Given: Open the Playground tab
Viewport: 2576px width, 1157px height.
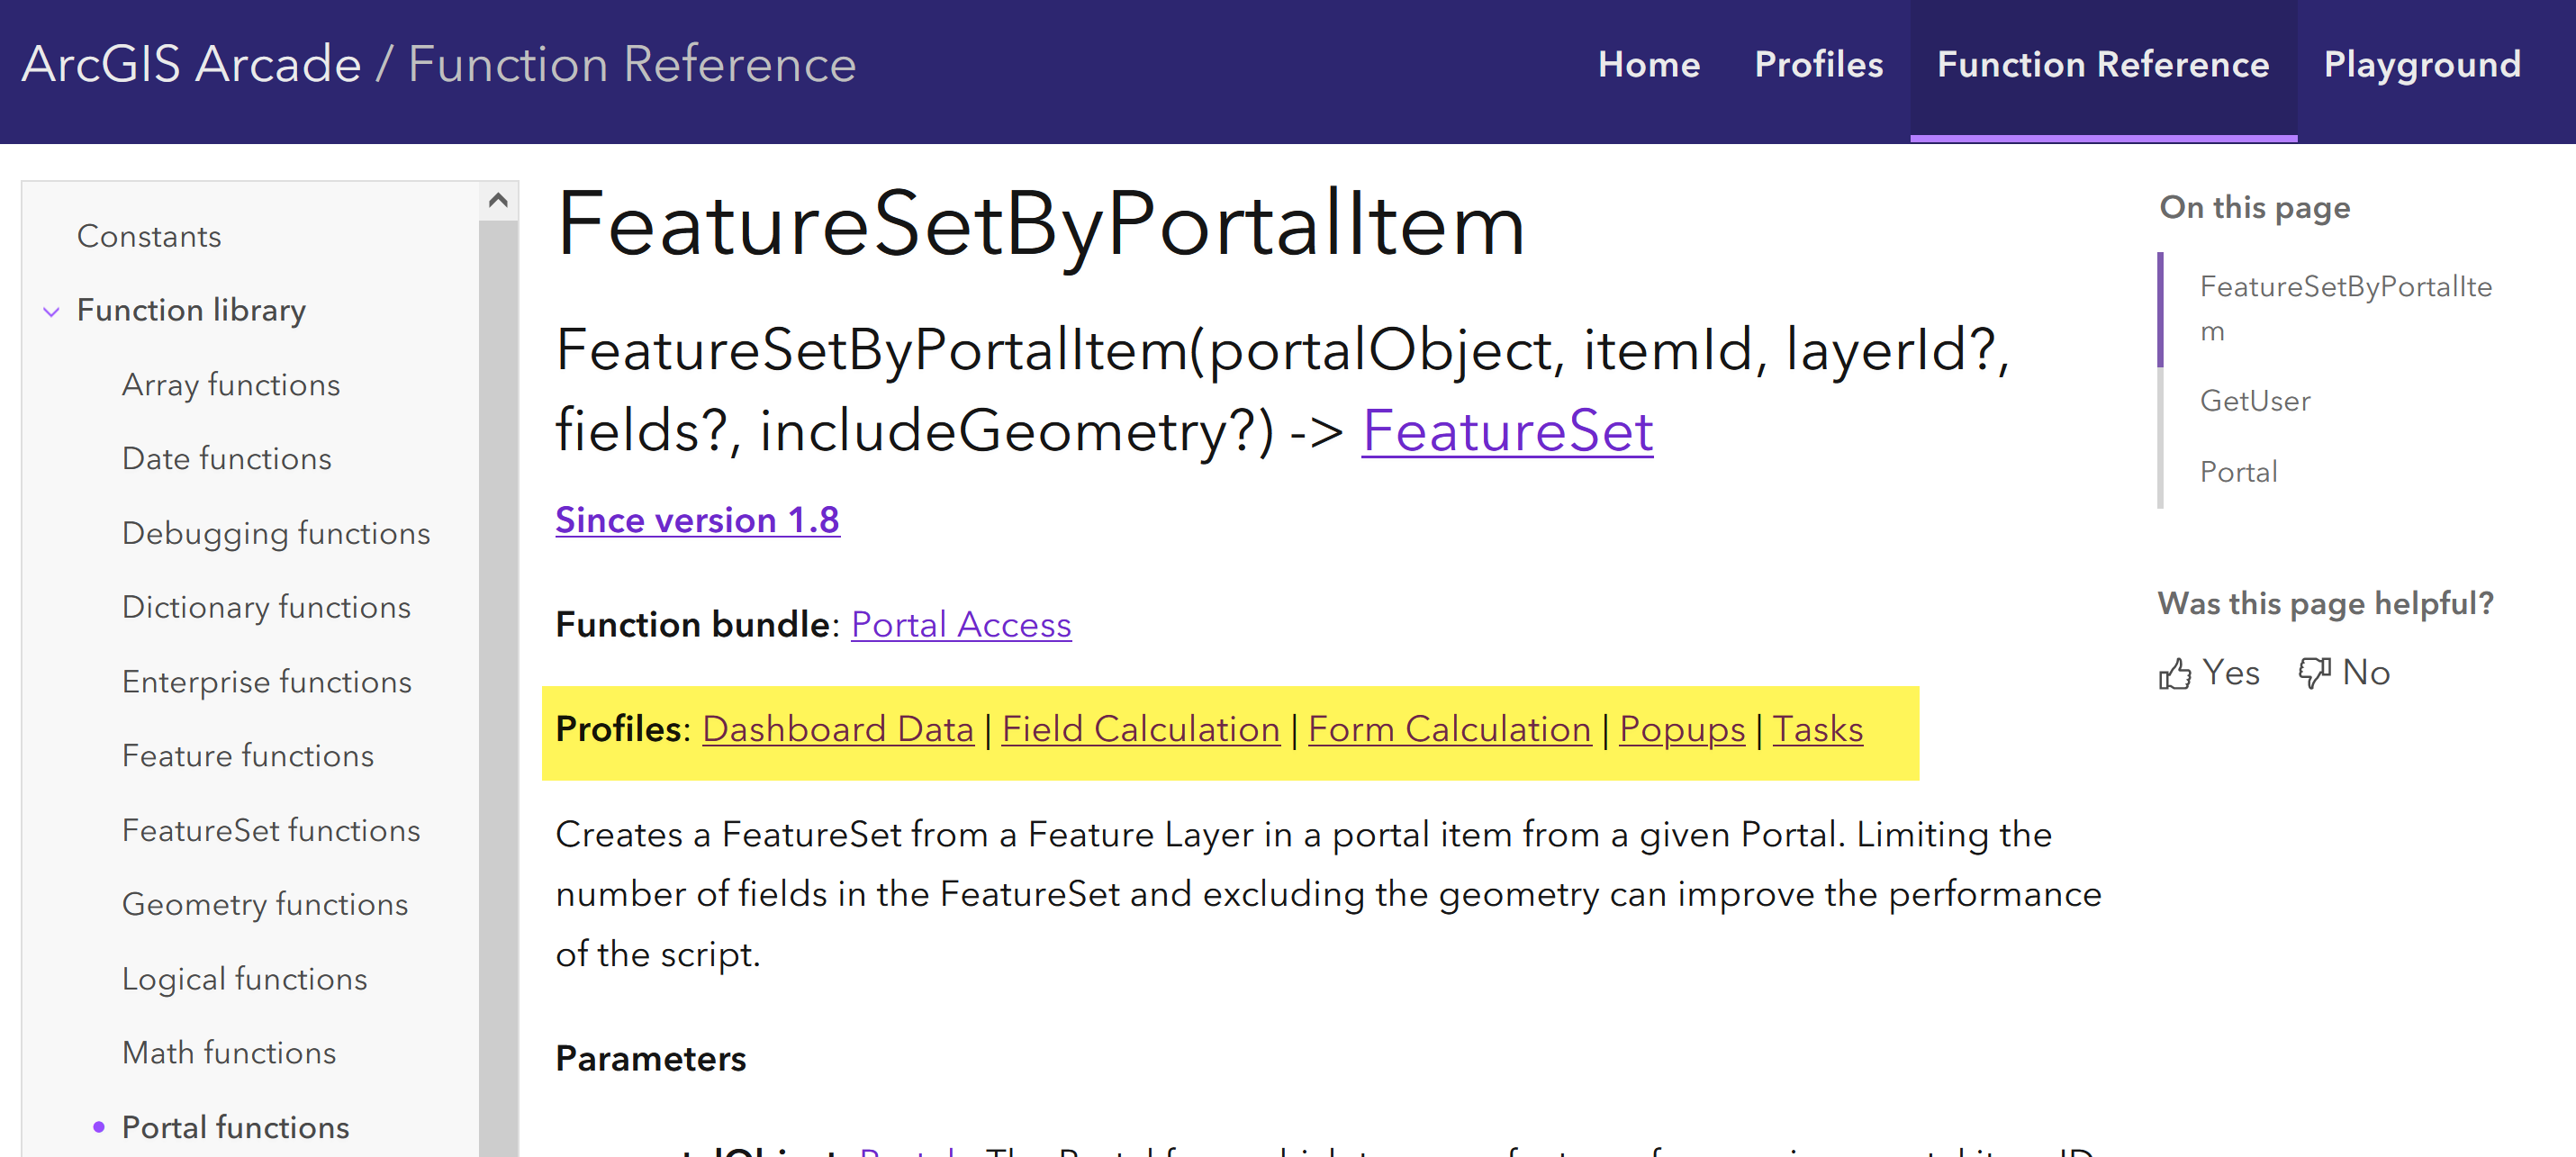Looking at the screenshot, I should point(2421,65).
